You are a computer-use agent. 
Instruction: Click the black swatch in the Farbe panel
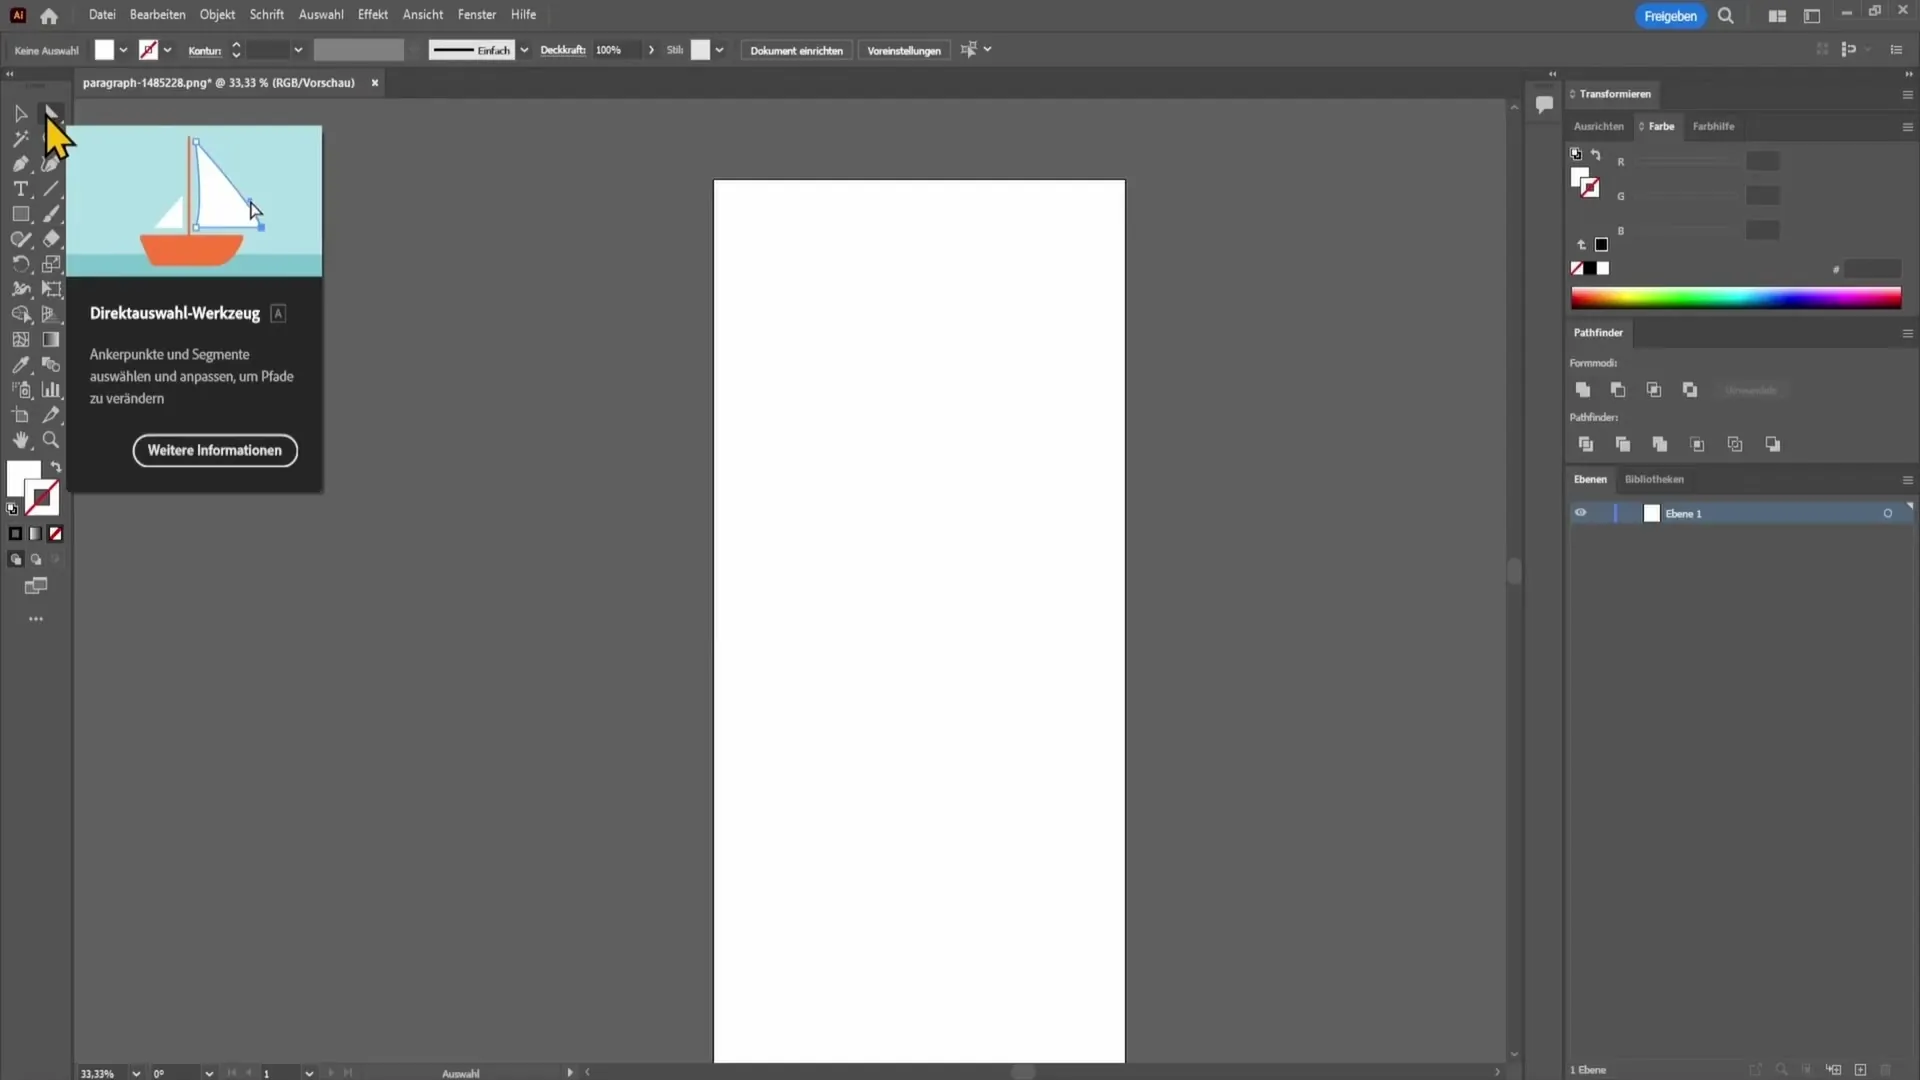click(1590, 268)
